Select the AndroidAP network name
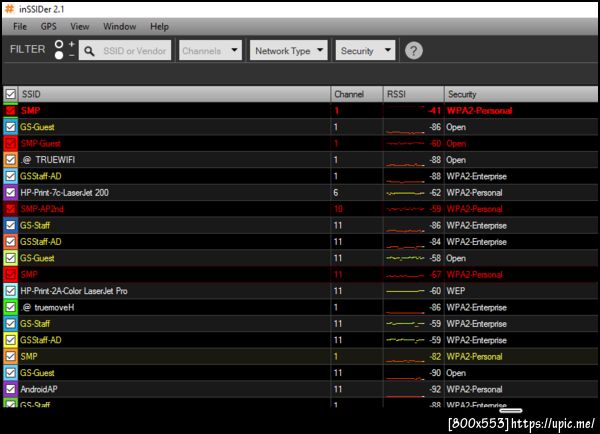The image size is (600, 434). tap(39, 389)
